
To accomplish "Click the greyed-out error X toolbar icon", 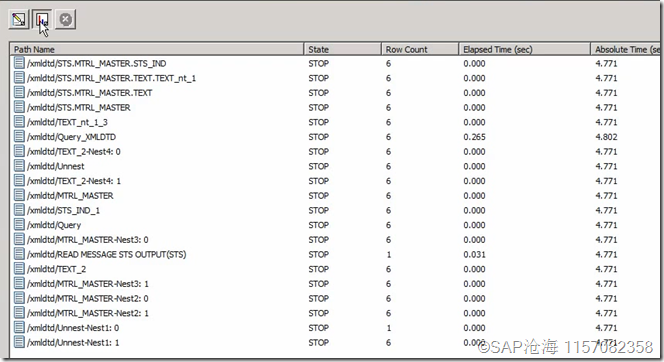I will tap(65, 19).
